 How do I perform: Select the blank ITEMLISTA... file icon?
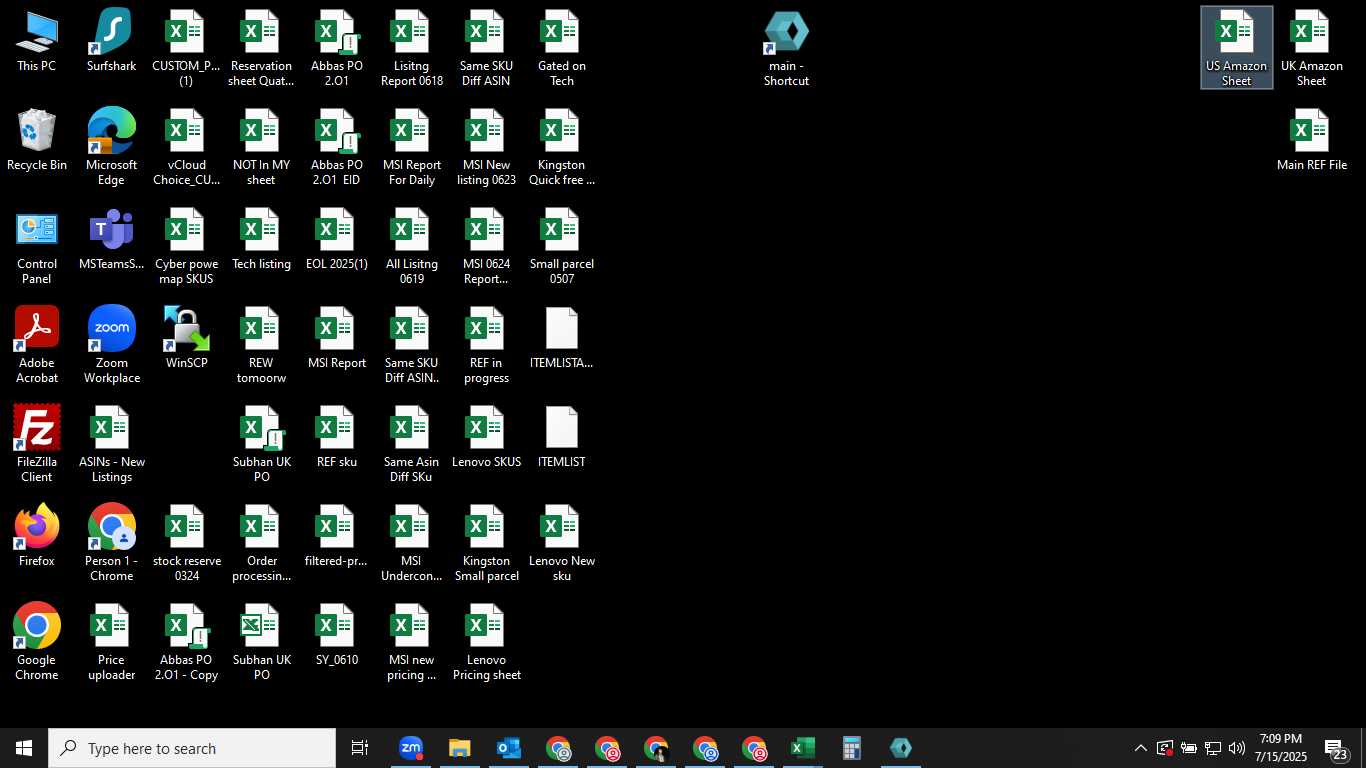[561, 339]
